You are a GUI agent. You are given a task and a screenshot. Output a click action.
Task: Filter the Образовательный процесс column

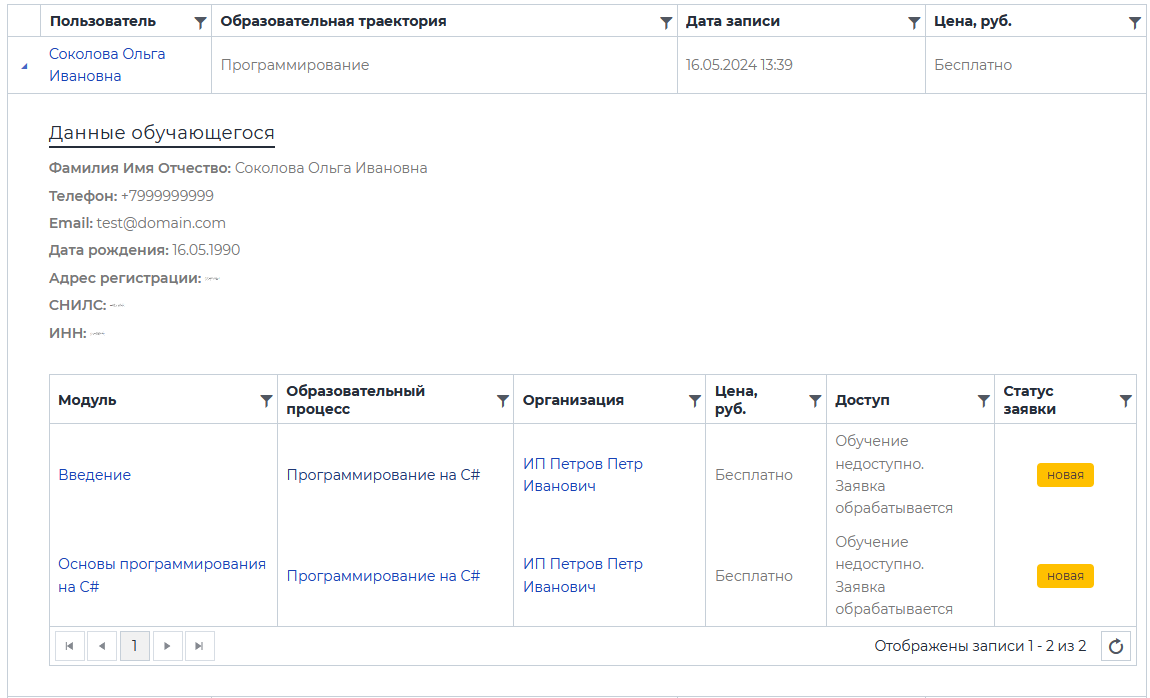coord(503,400)
